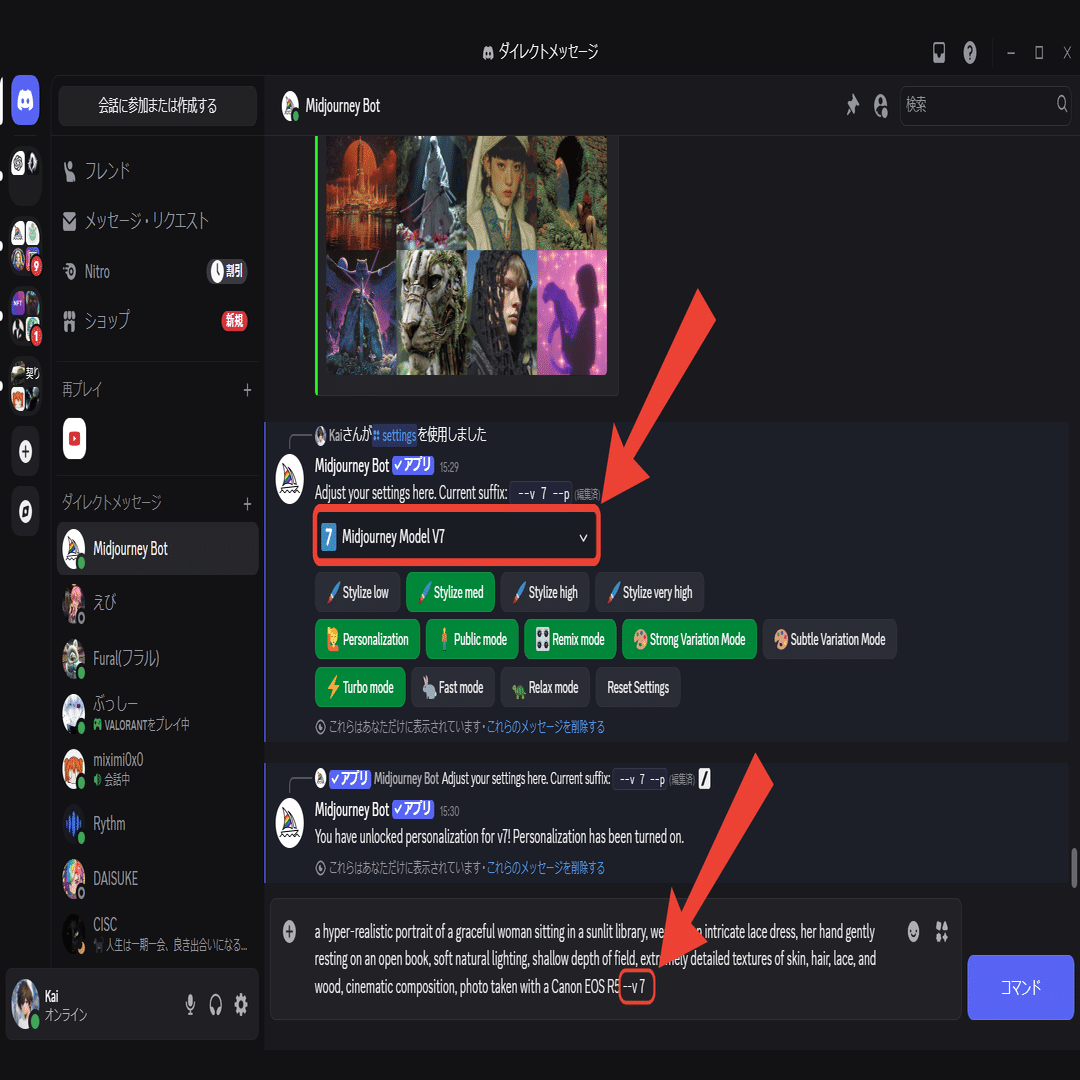Open the Midjourney image grid thumbnail
1080x1080 pixels.
click(x=466, y=256)
